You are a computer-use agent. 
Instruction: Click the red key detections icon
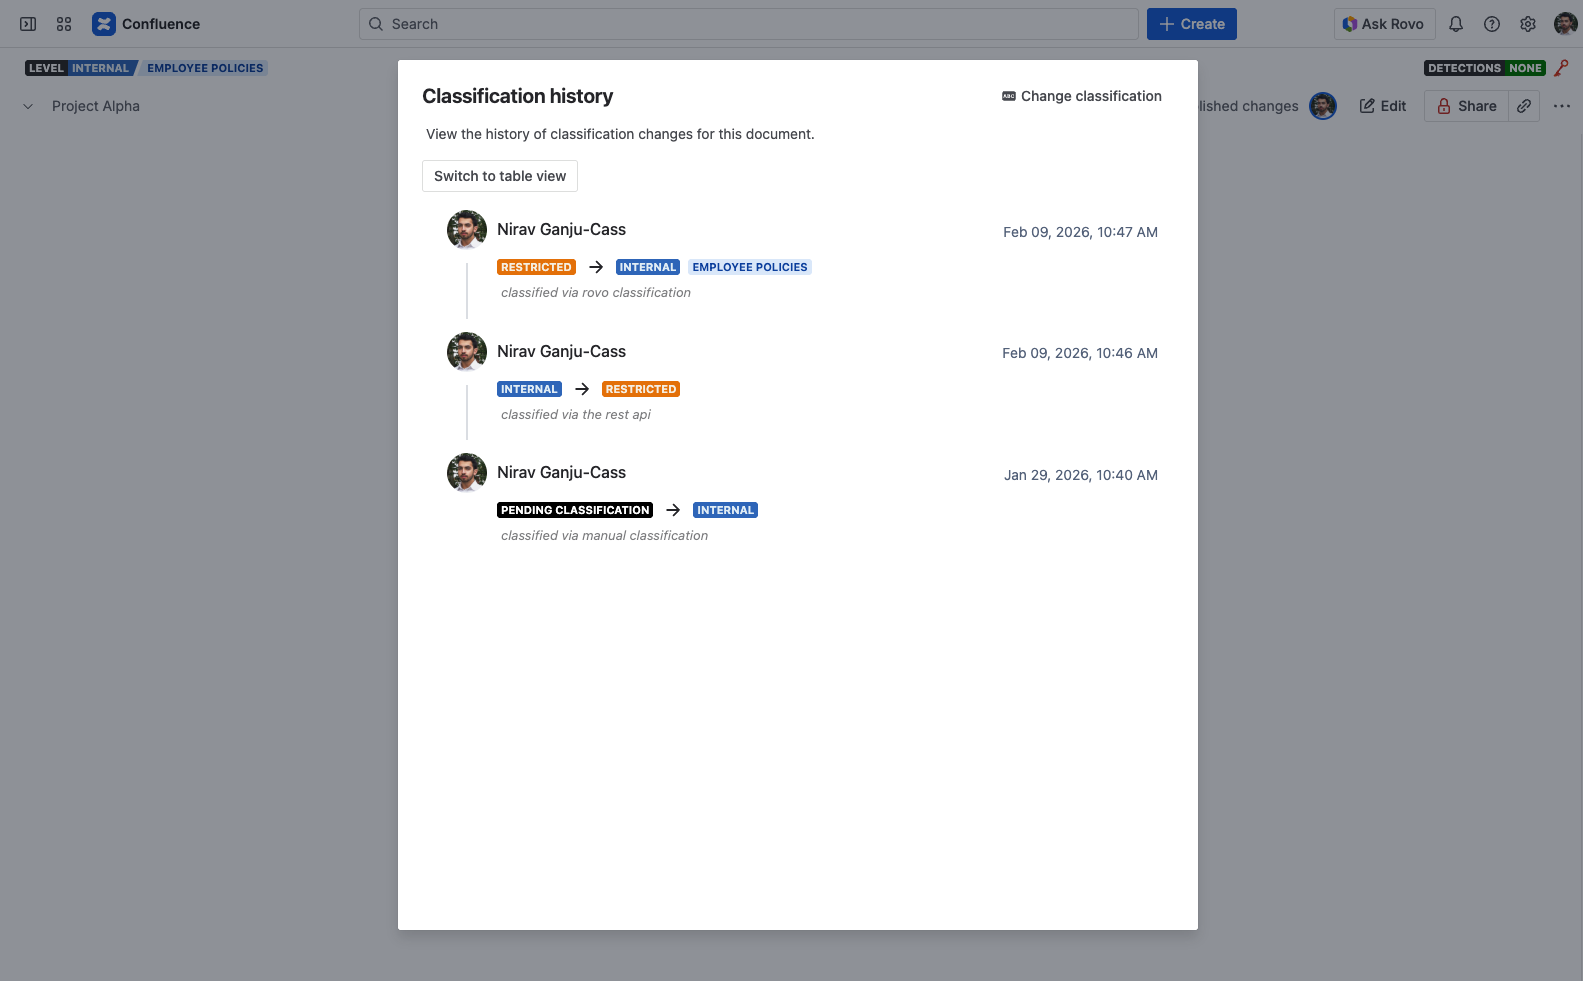(1561, 68)
